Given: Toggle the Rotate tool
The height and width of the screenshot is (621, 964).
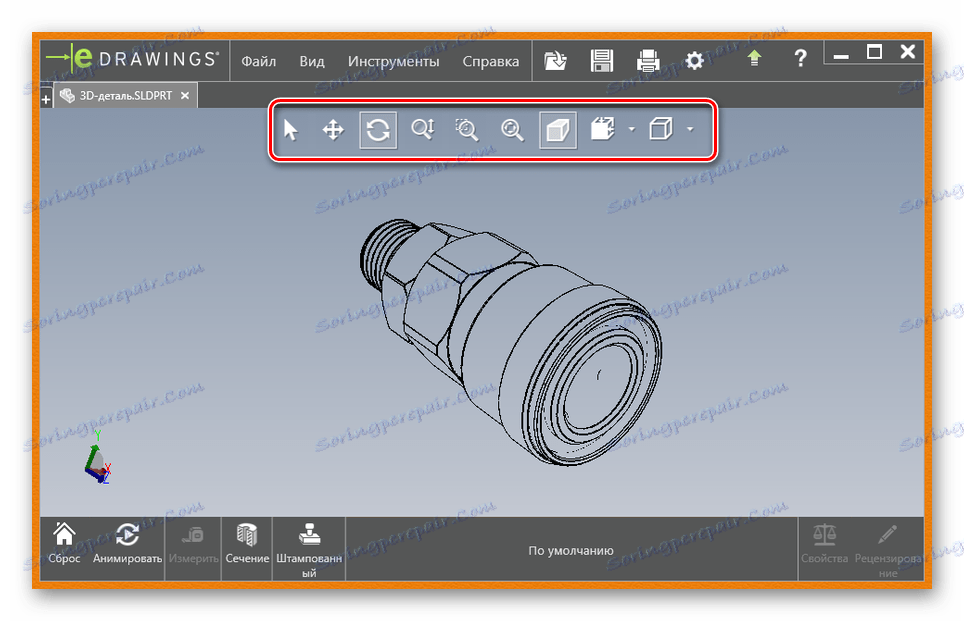Looking at the screenshot, I should tap(378, 130).
